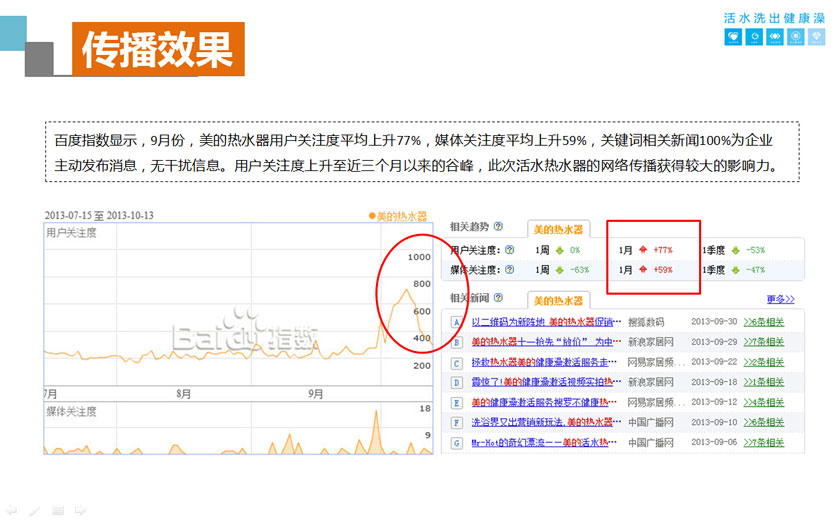Click the letter G news marker icon
Screen dimensions: 840x522
pos(456,442)
